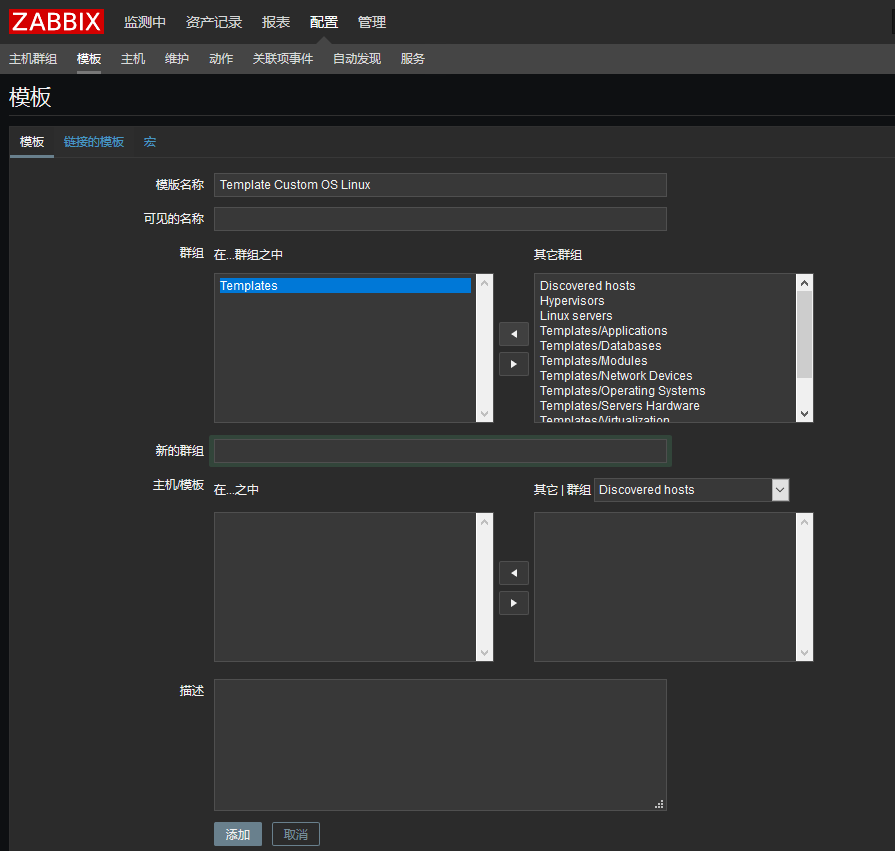The height and width of the screenshot is (851, 895).
Task: Move selected group right to other groups
Action: (514, 364)
